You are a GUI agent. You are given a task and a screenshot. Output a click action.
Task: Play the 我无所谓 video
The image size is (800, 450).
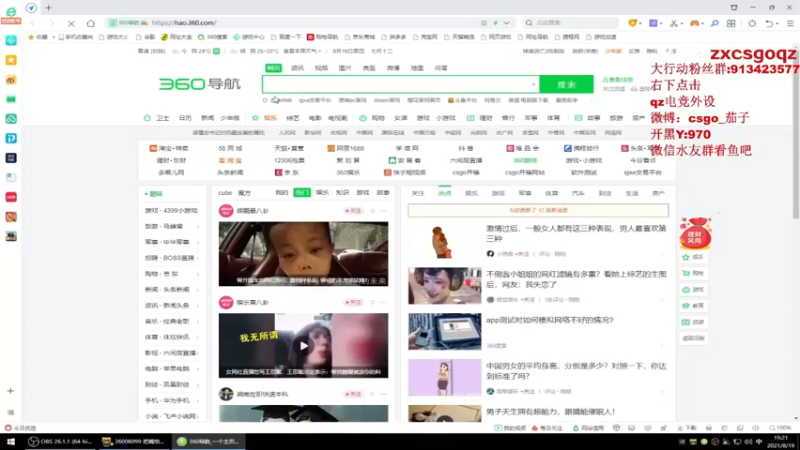coord(304,346)
